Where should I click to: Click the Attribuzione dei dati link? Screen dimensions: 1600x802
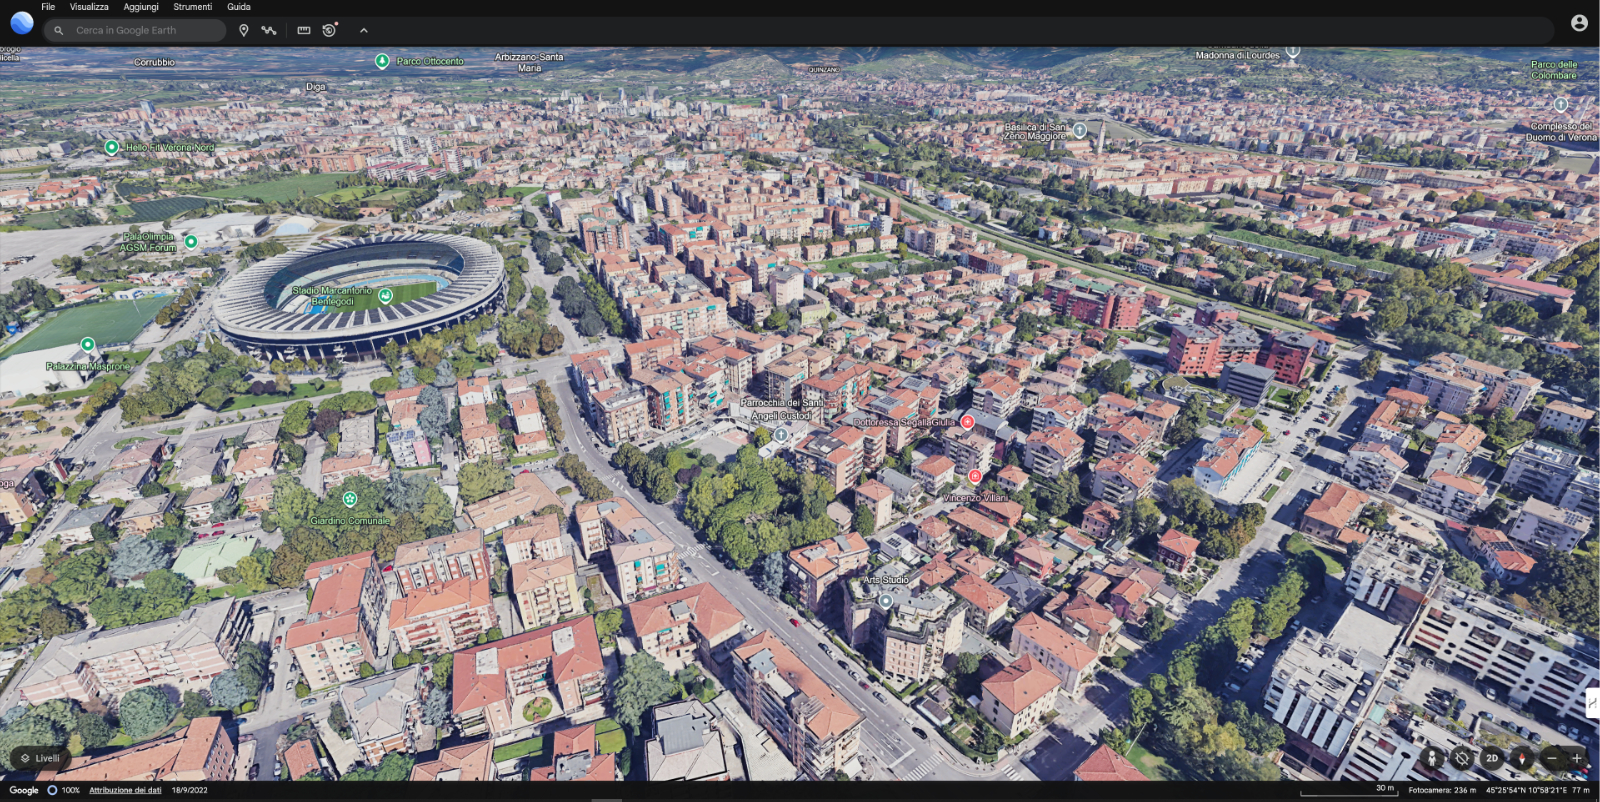click(125, 790)
